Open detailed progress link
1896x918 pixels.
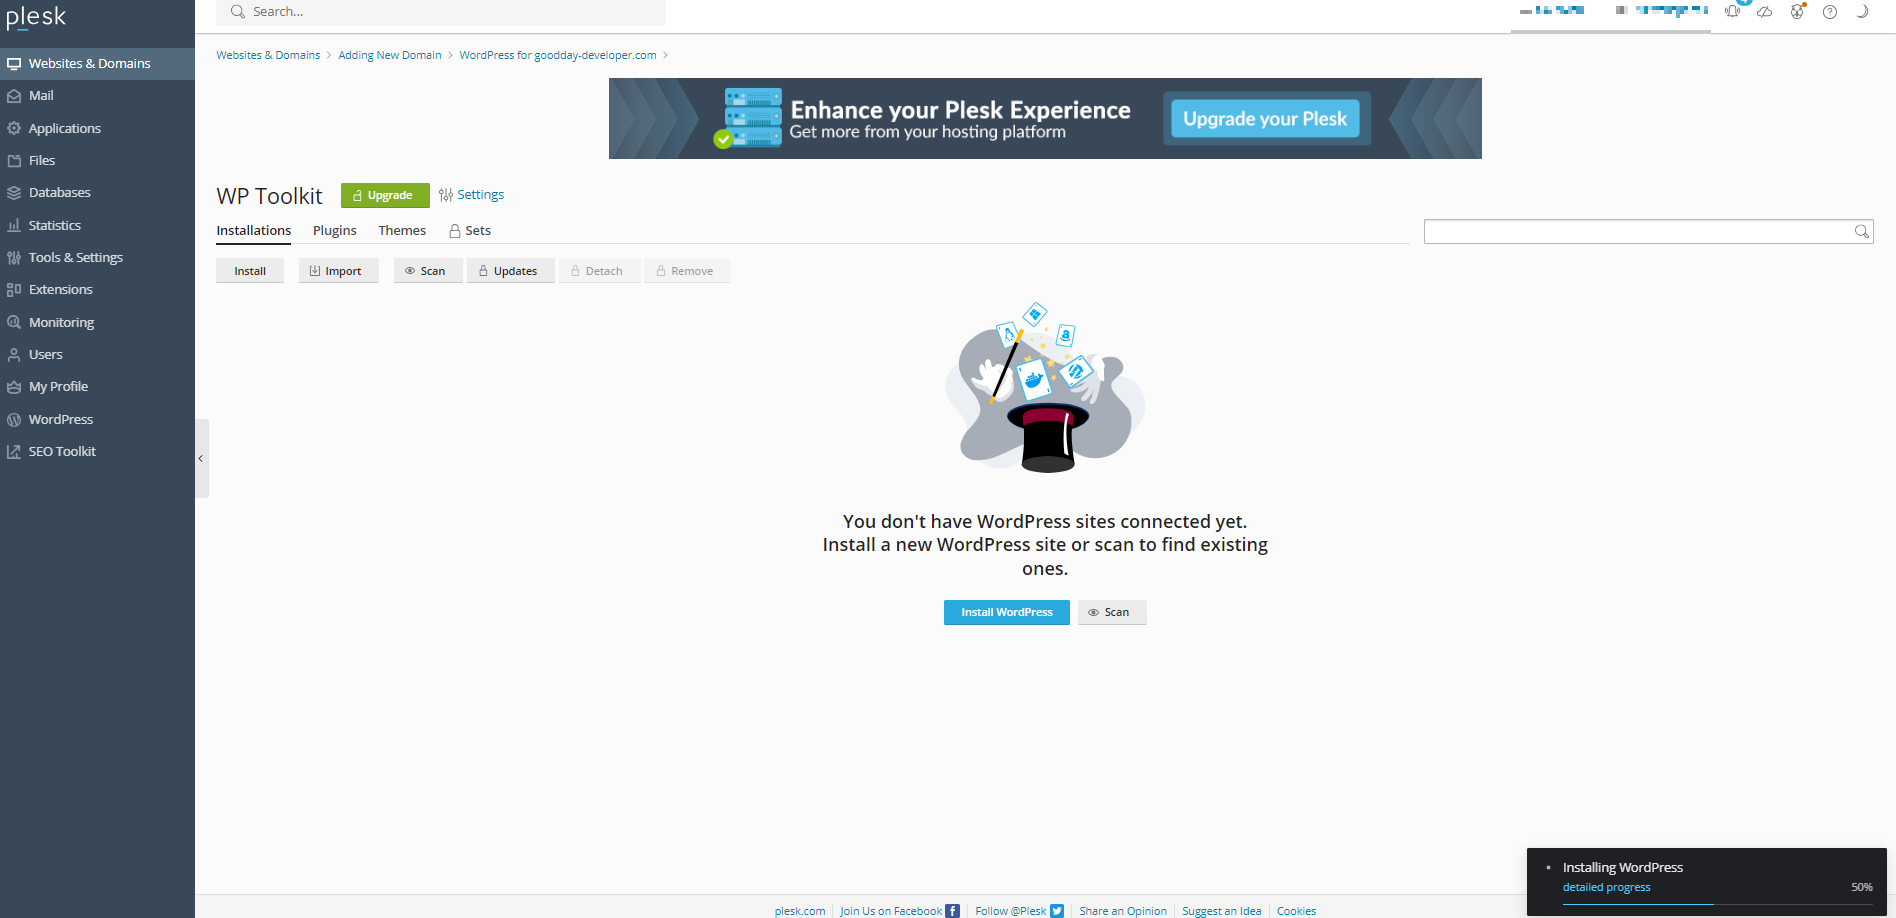(1606, 888)
